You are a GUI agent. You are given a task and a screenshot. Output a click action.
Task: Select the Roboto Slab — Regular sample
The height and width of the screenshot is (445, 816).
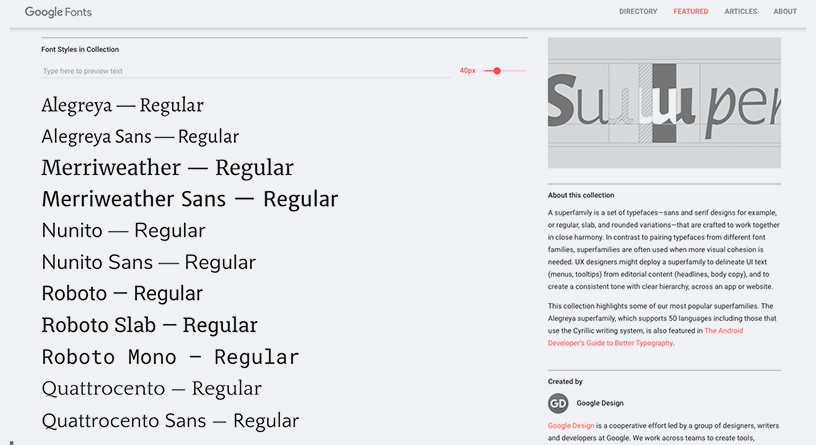(149, 325)
